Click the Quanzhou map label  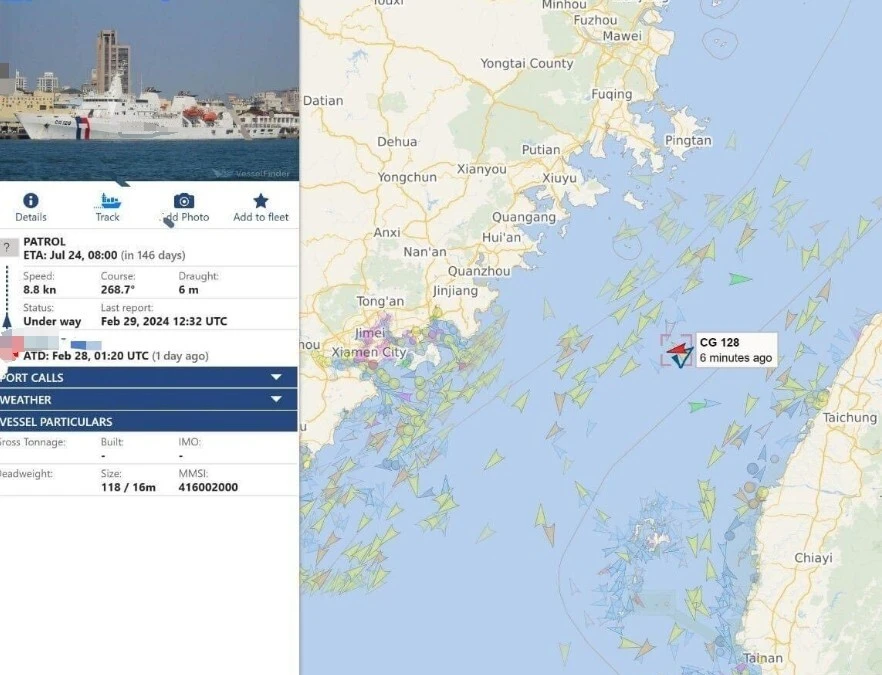click(x=479, y=271)
